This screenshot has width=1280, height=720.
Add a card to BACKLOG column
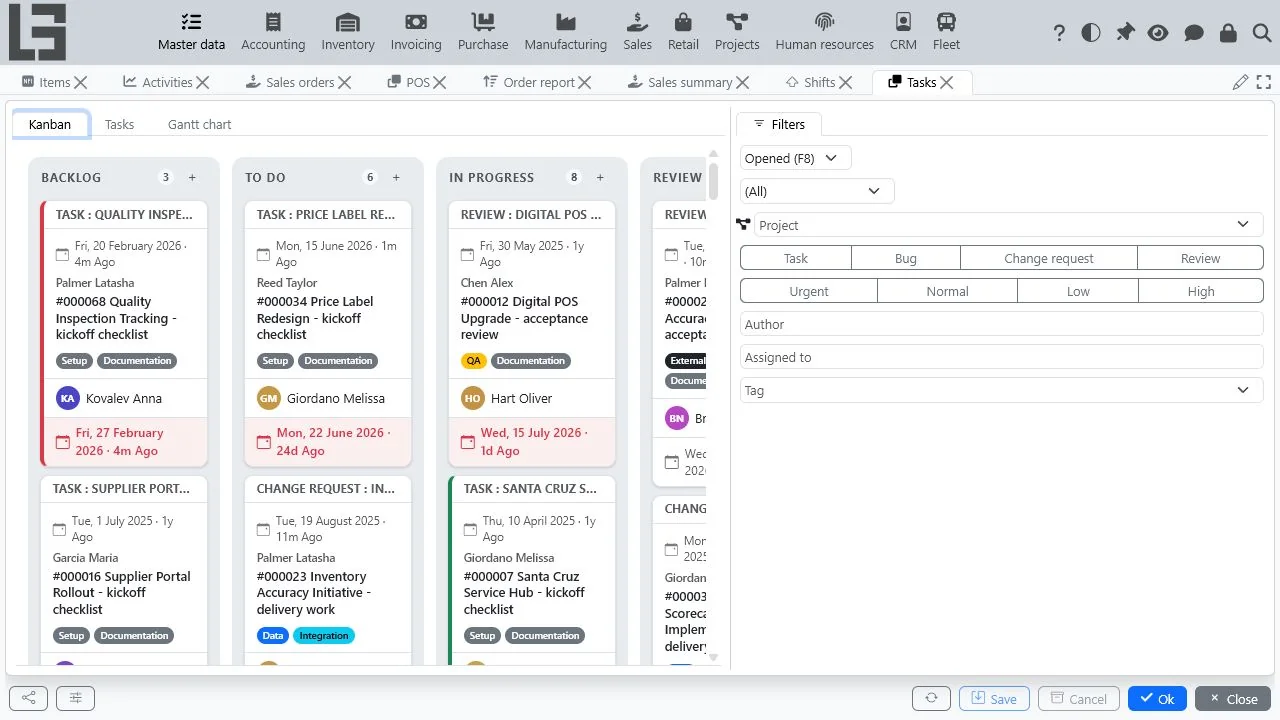192,177
